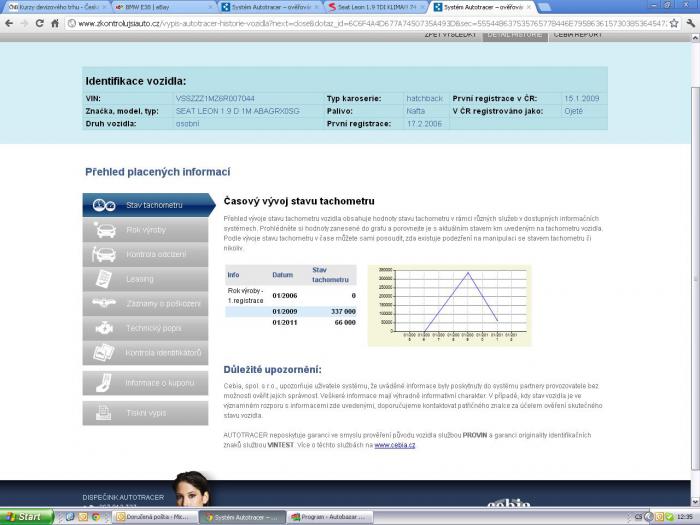
Task: Click the car icon beside Rok výroby
Action: click(104, 230)
